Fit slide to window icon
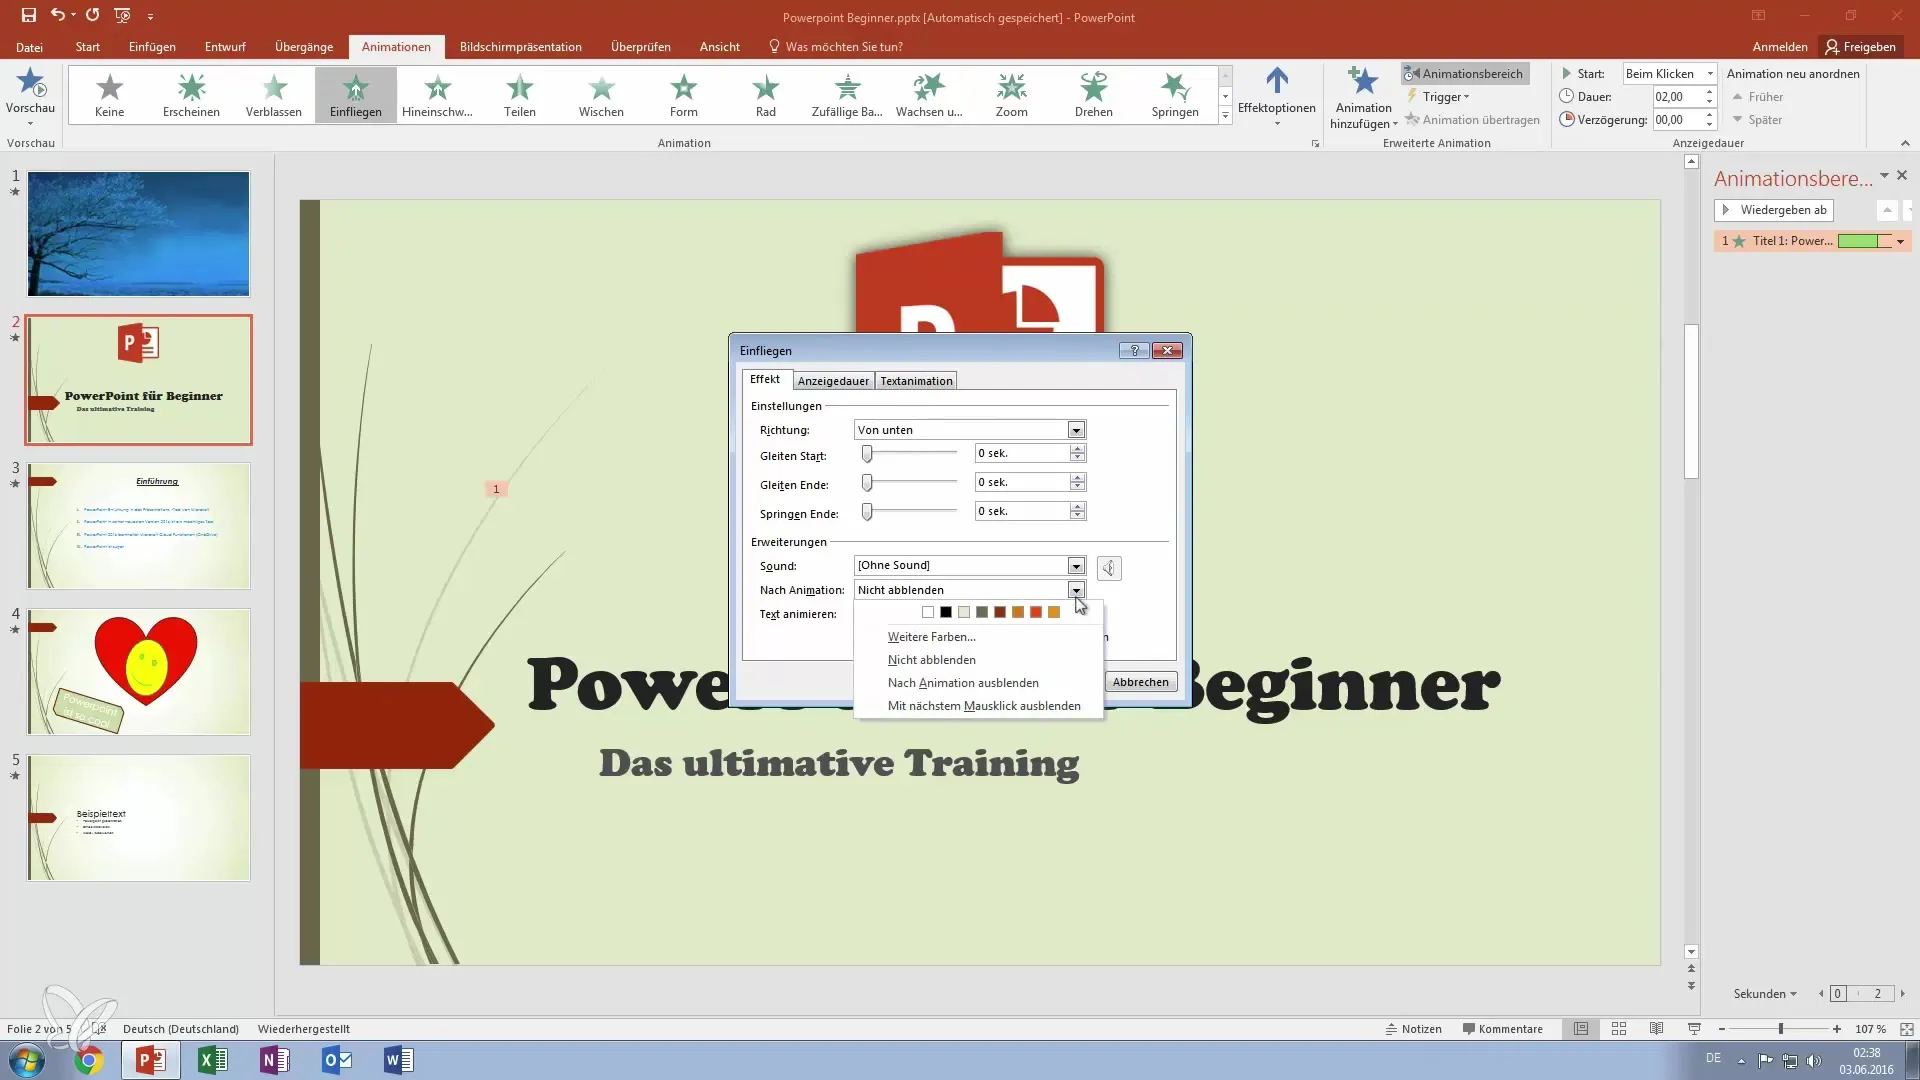The width and height of the screenshot is (1920, 1080). (x=1907, y=1028)
